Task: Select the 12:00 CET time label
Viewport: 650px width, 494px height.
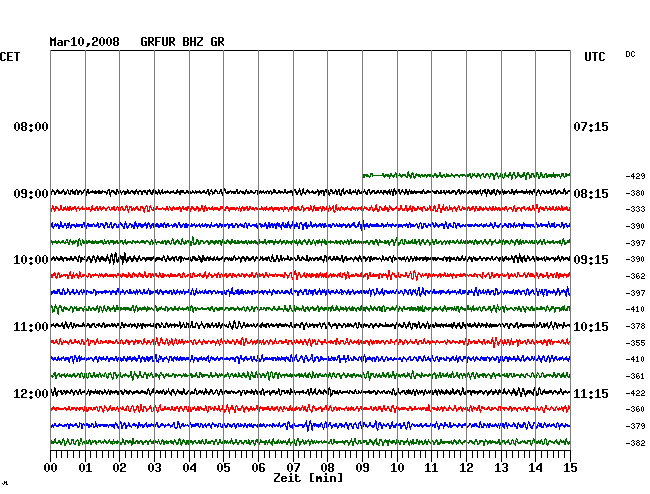Action: pyautogui.click(x=31, y=393)
